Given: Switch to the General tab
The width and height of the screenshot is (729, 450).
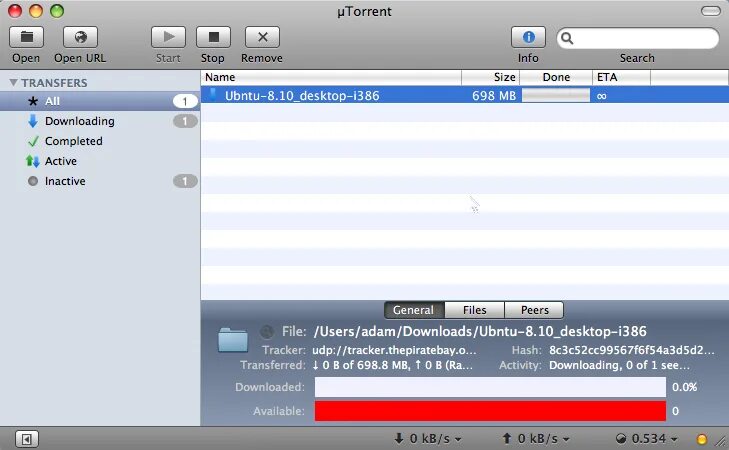Looking at the screenshot, I should pyautogui.click(x=414, y=310).
